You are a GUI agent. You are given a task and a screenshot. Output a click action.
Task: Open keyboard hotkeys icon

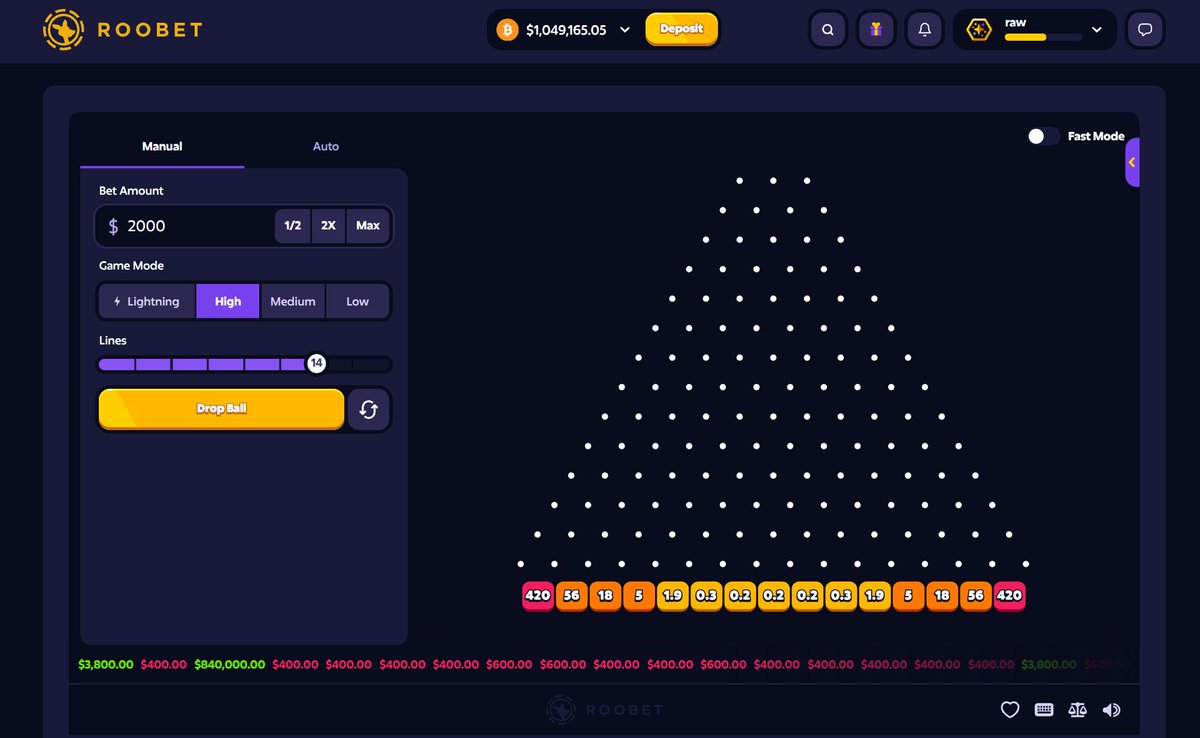pos(1044,710)
